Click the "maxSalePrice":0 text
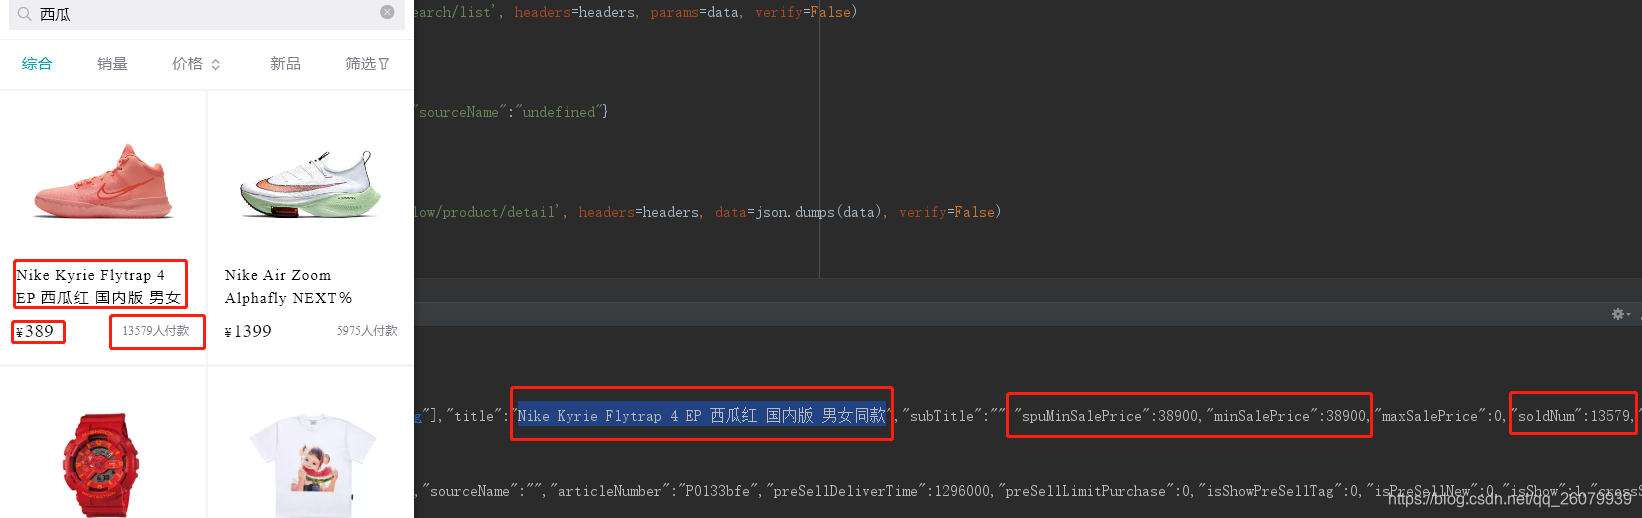Viewport: 1642px width, 518px height. (1438, 416)
